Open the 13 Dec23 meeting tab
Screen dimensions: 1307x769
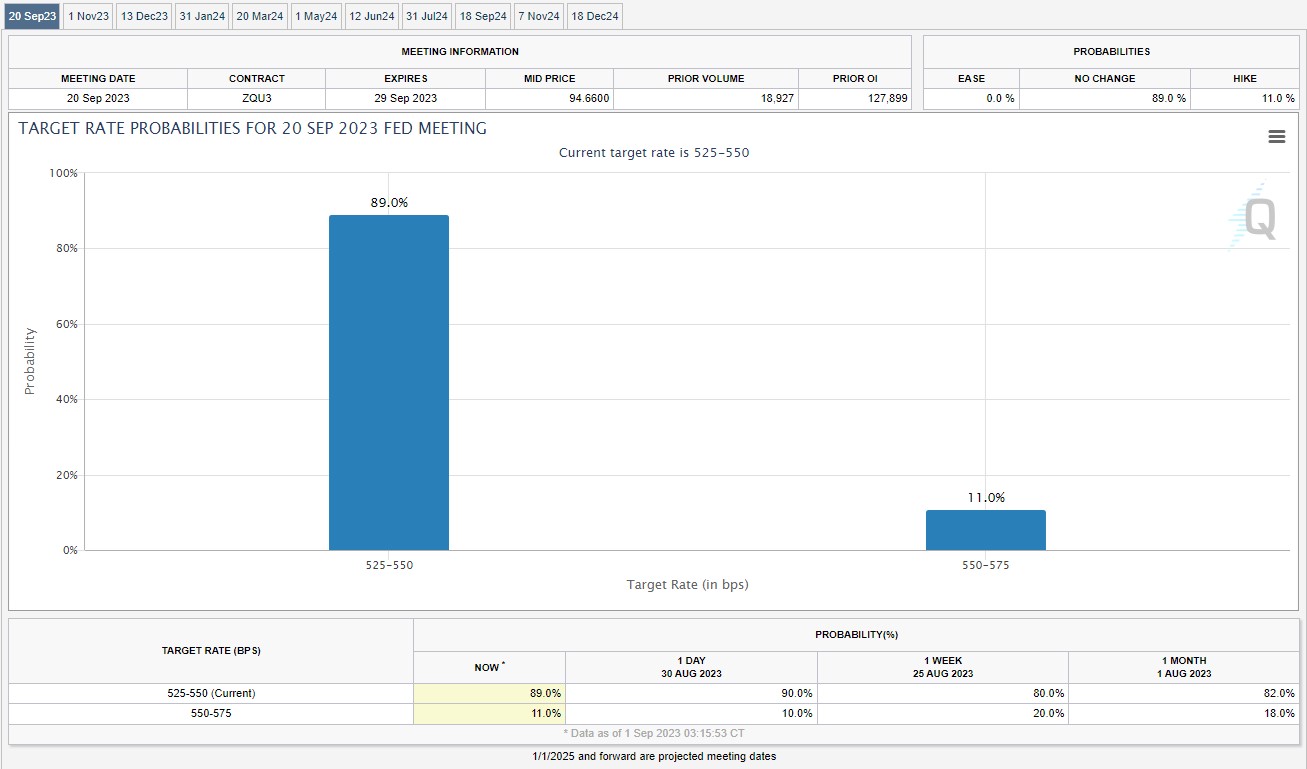(x=144, y=16)
